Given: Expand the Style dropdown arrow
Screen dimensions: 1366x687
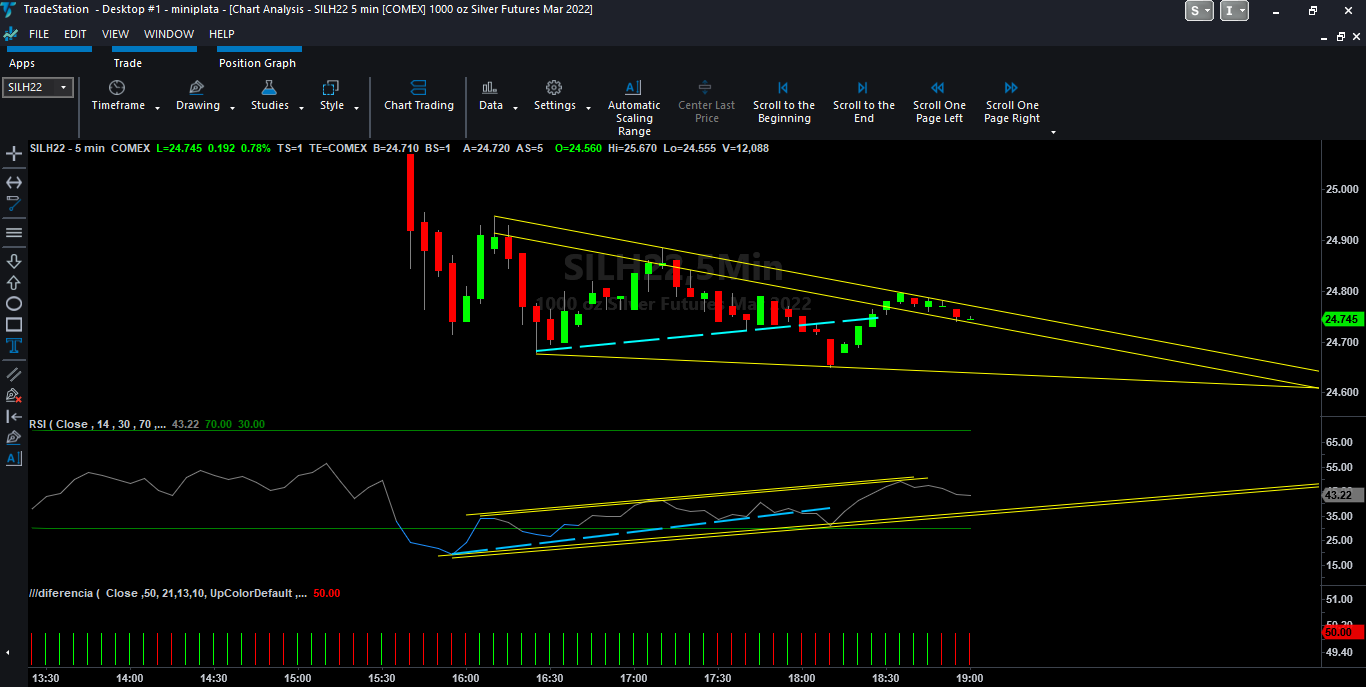Looking at the screenshot, I should [x=355, y=108].
